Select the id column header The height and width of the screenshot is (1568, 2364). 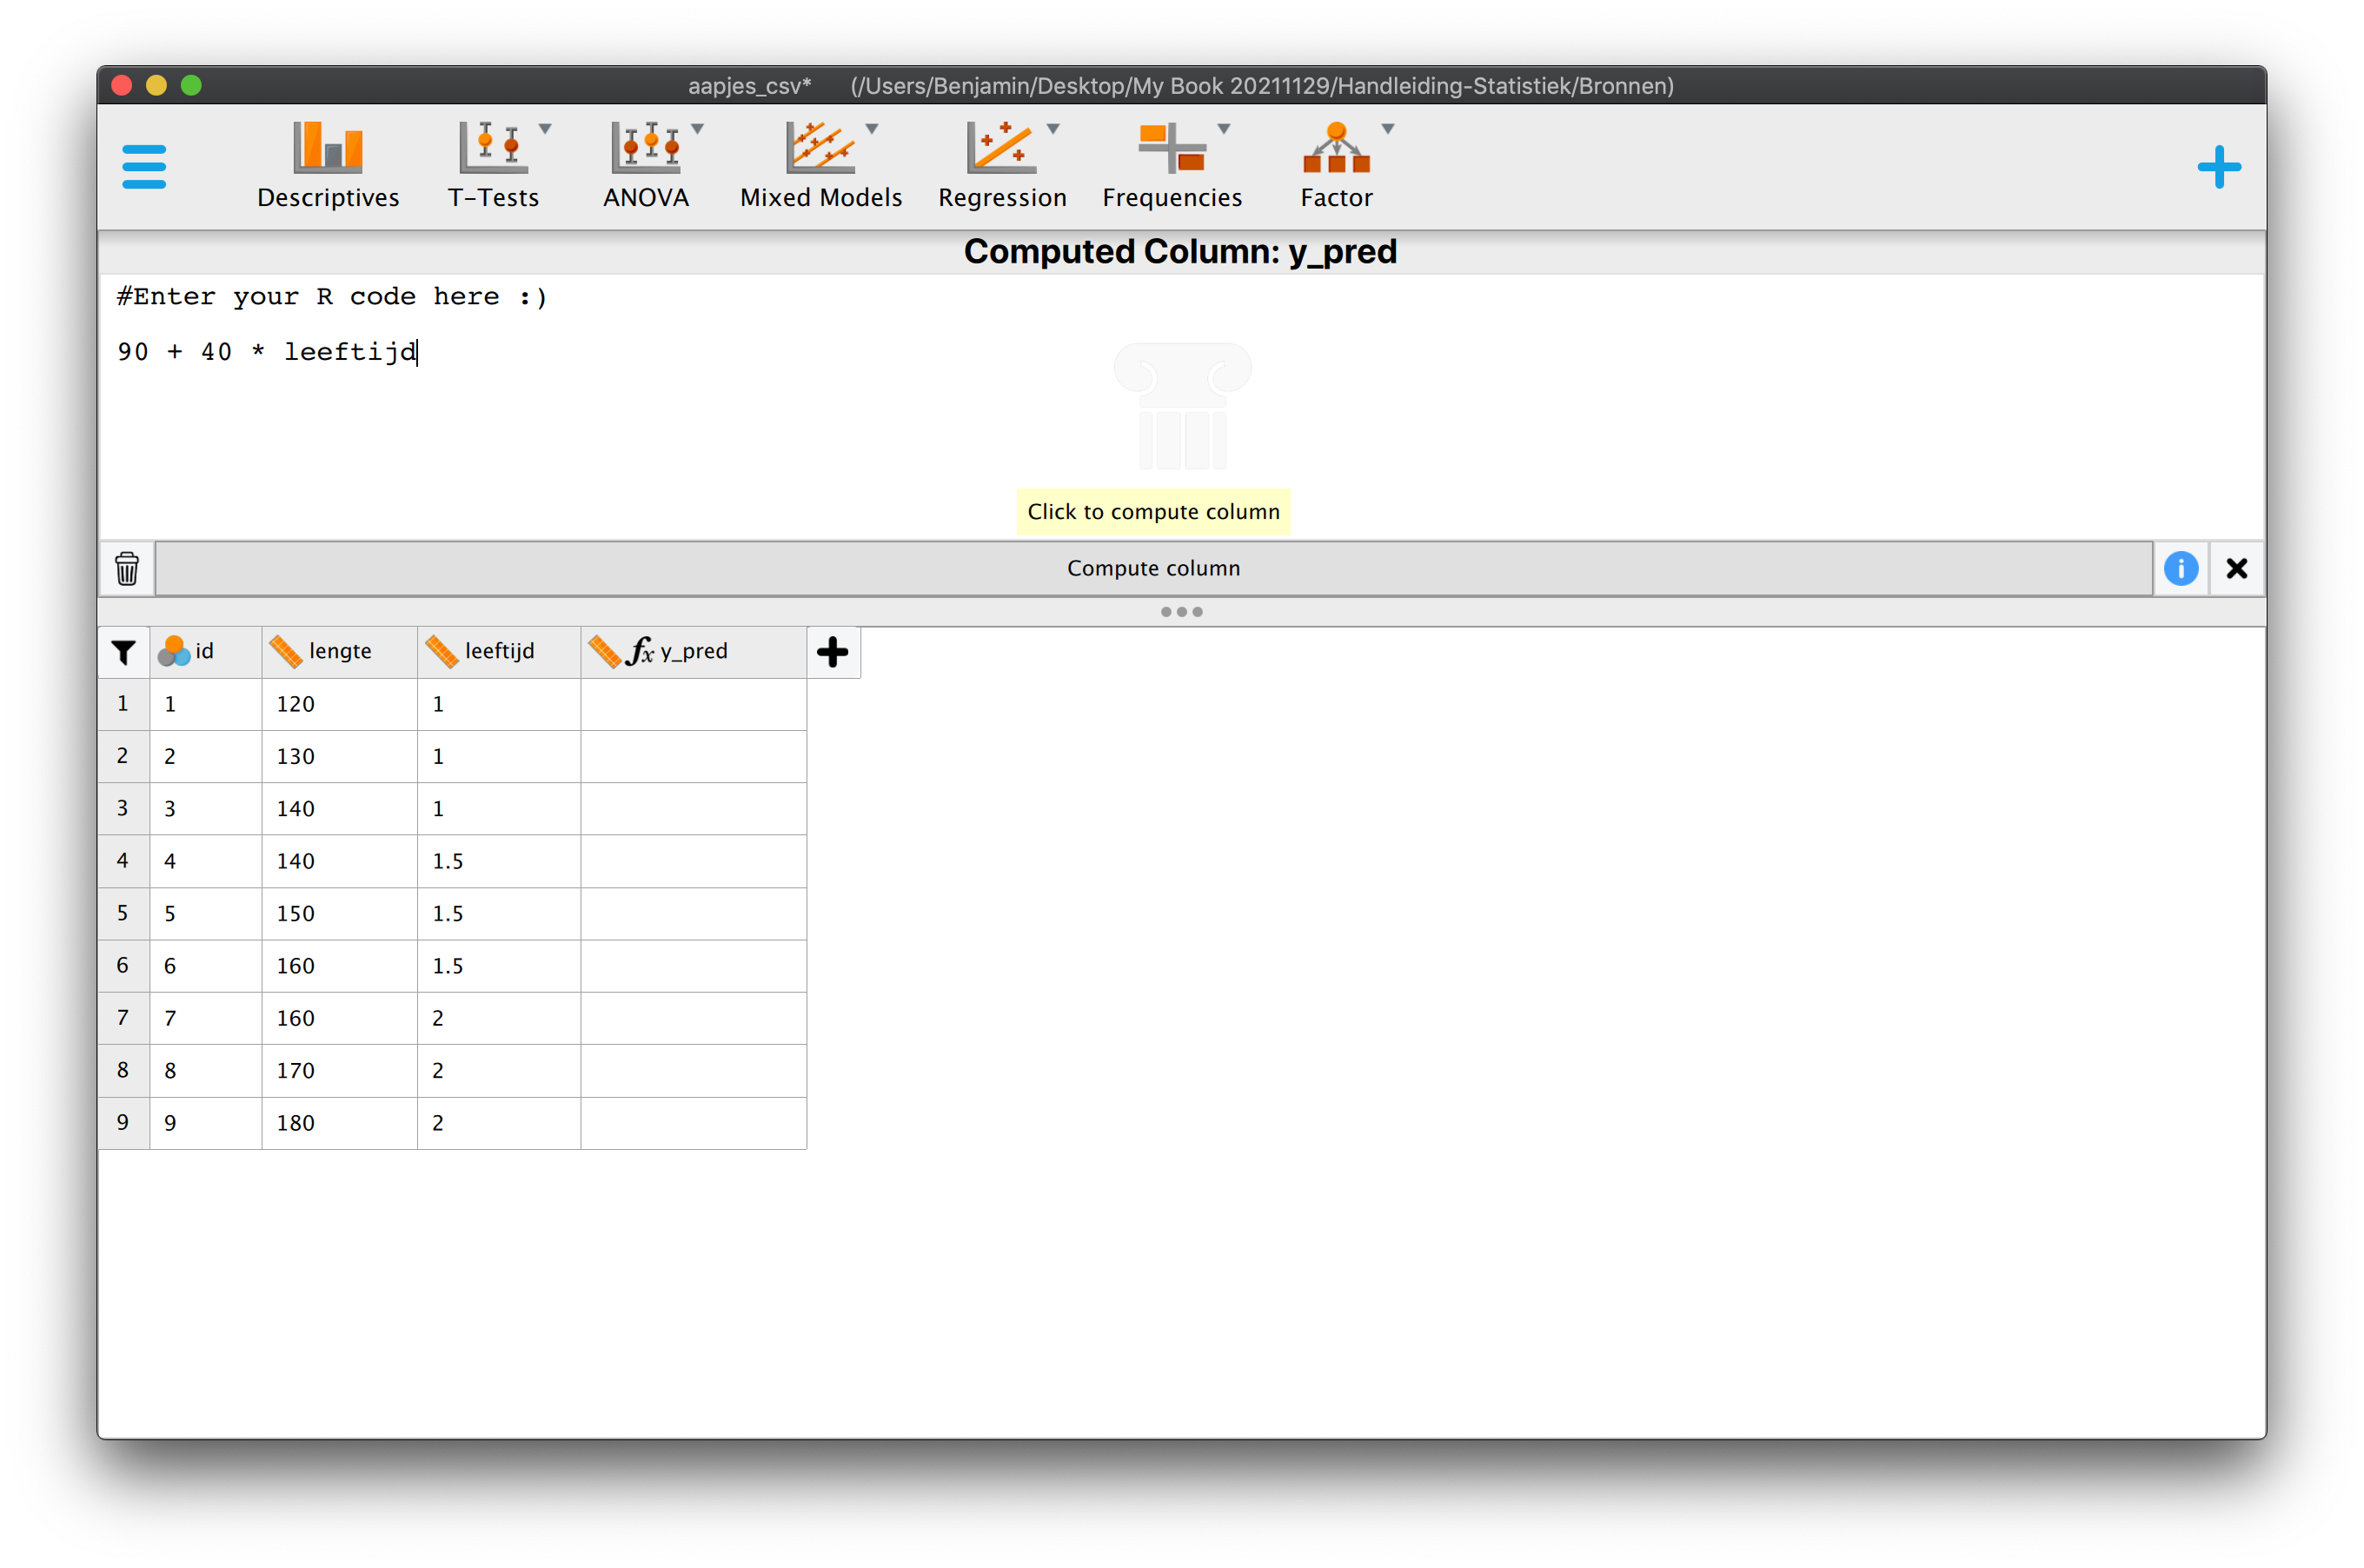point(205,652)
